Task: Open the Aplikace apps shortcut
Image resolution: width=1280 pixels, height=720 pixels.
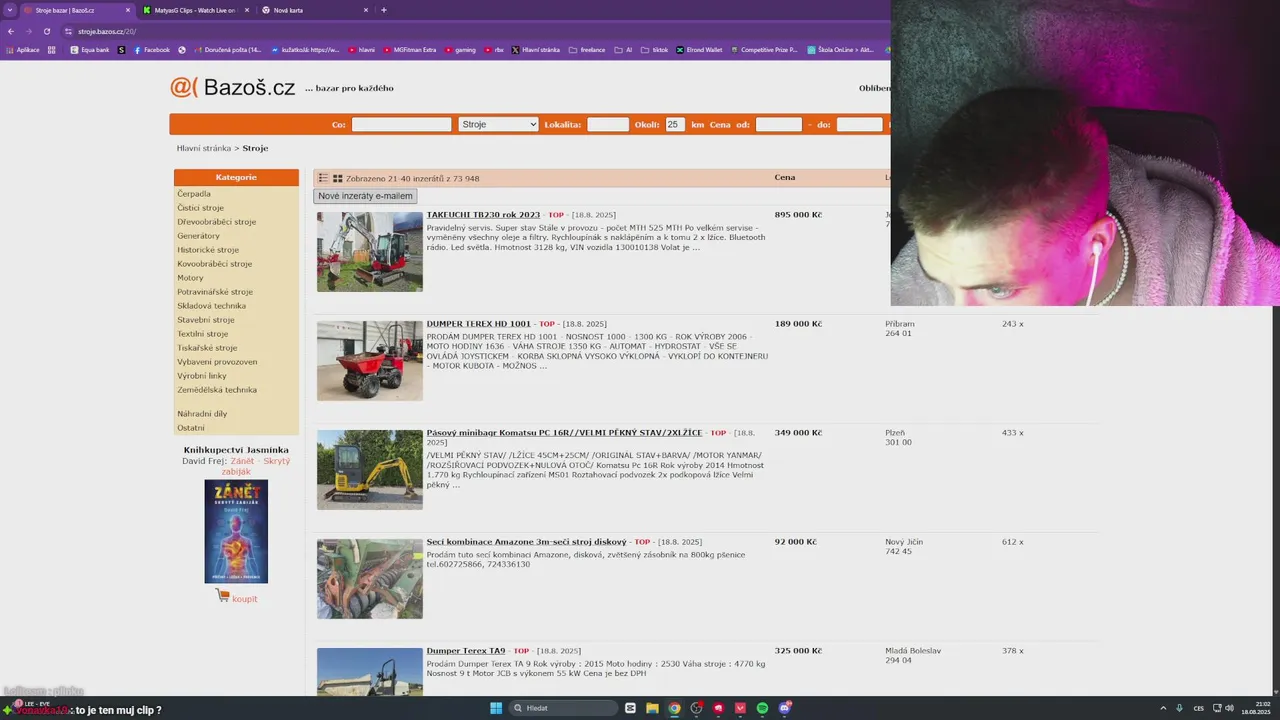Action: [22, 50]
